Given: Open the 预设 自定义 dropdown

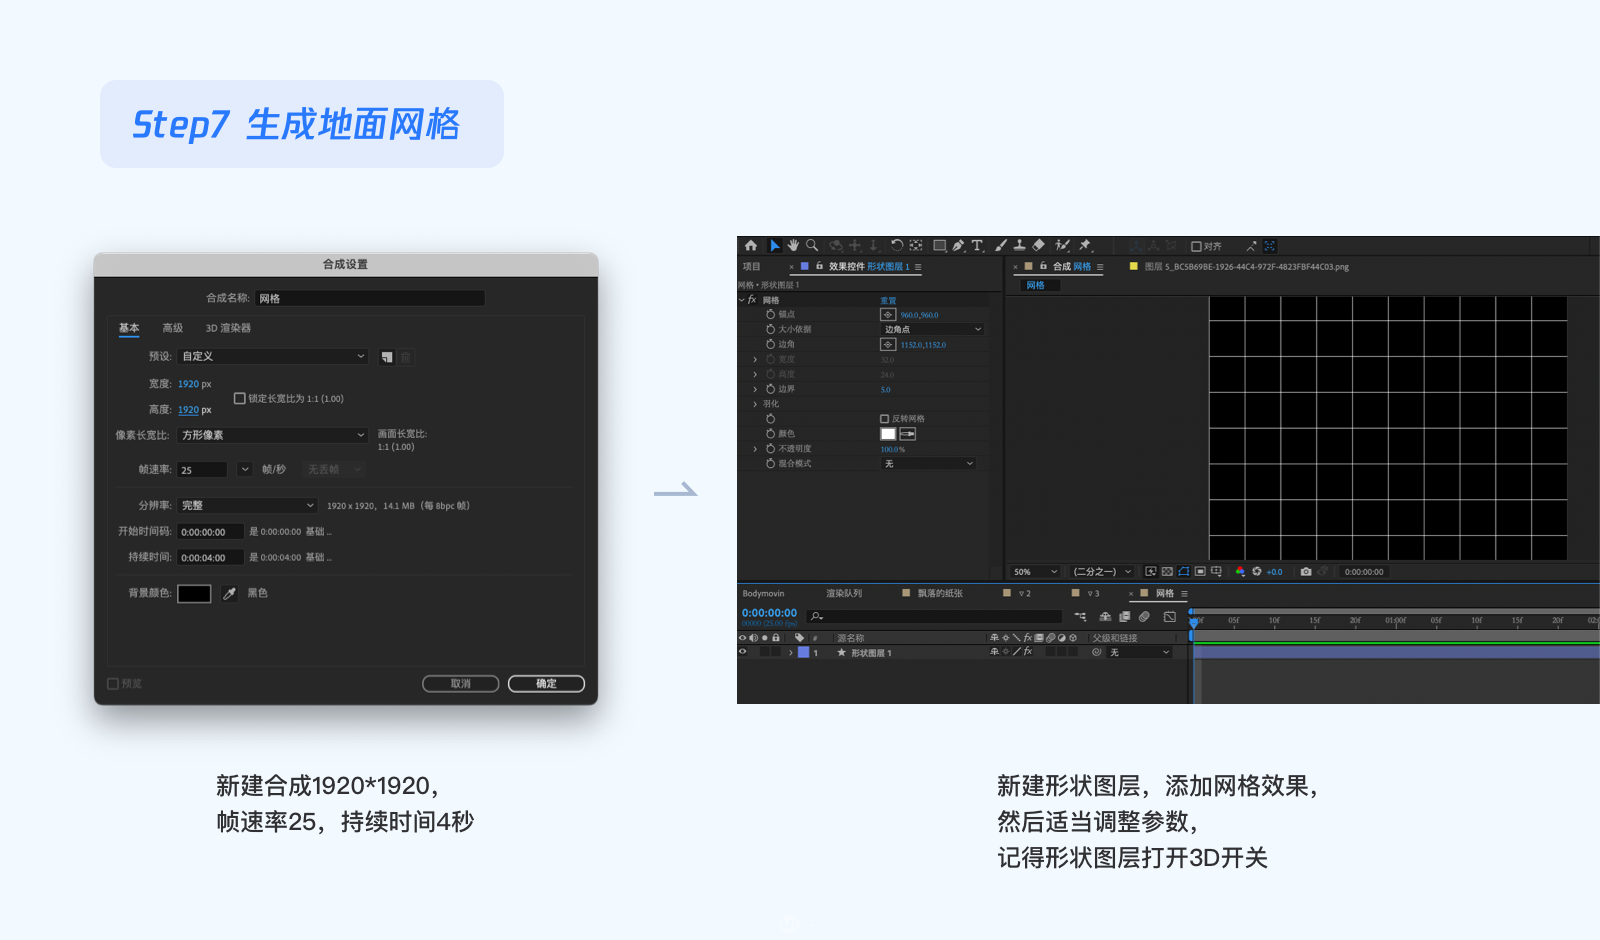Looking at the screenshot, I should [x=273, y=356].
